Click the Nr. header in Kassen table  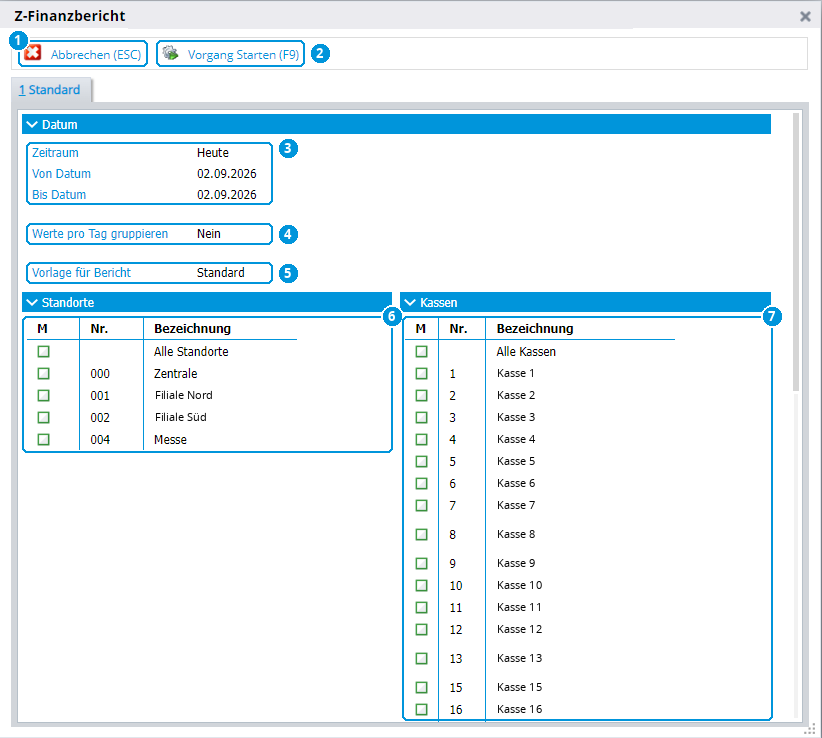pos(458,329)
